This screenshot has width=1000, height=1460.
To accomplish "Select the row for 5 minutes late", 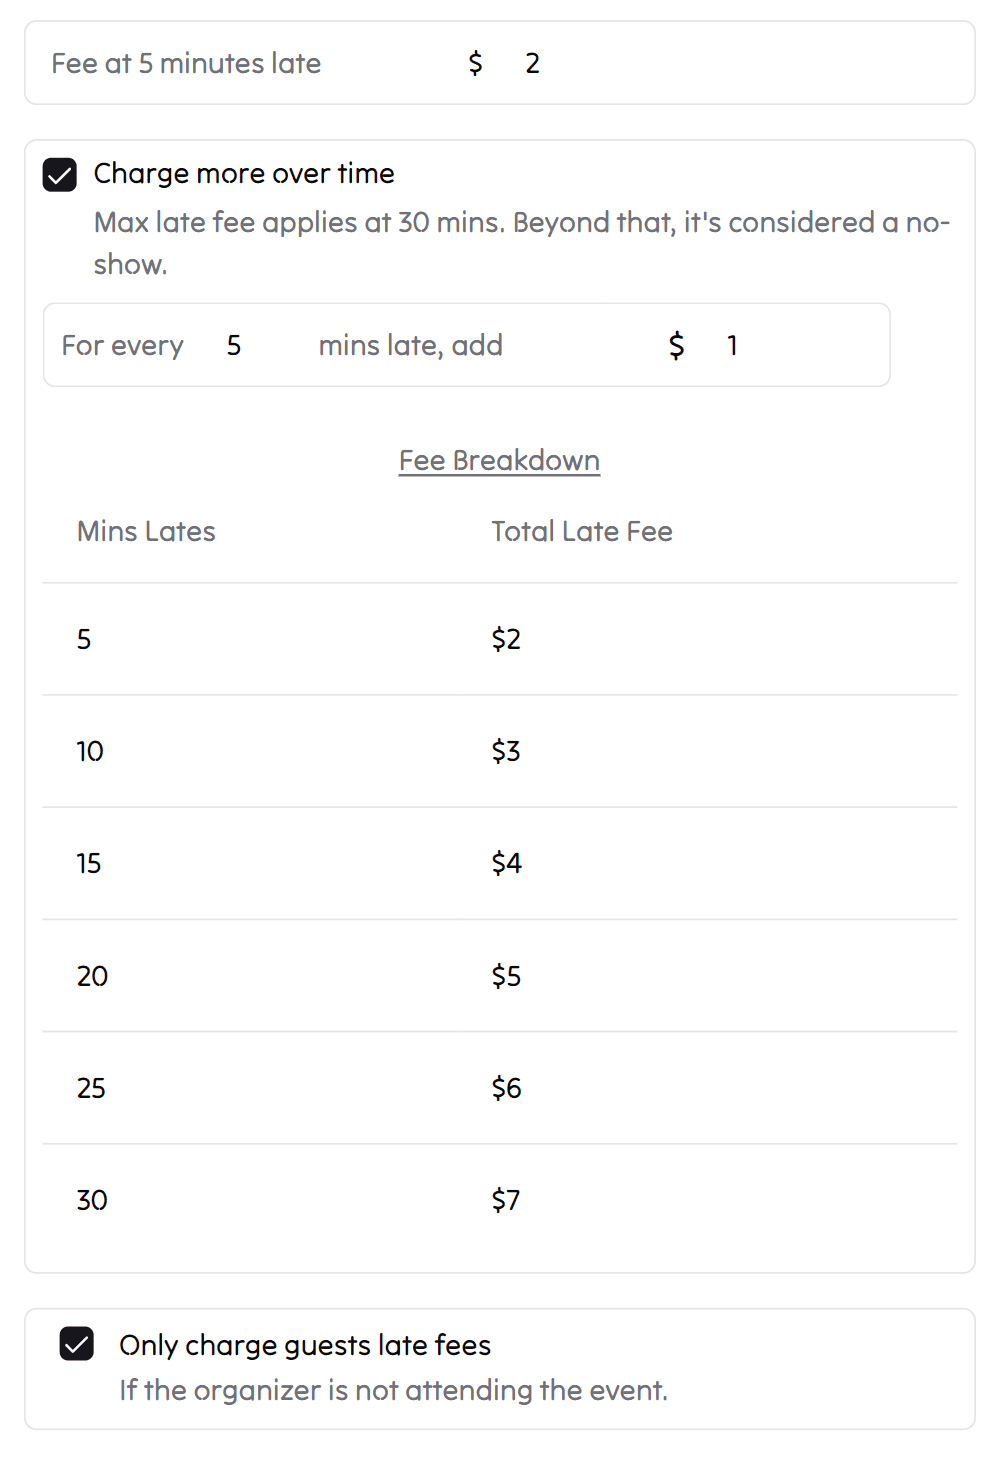I will click(x=500, y=639).
